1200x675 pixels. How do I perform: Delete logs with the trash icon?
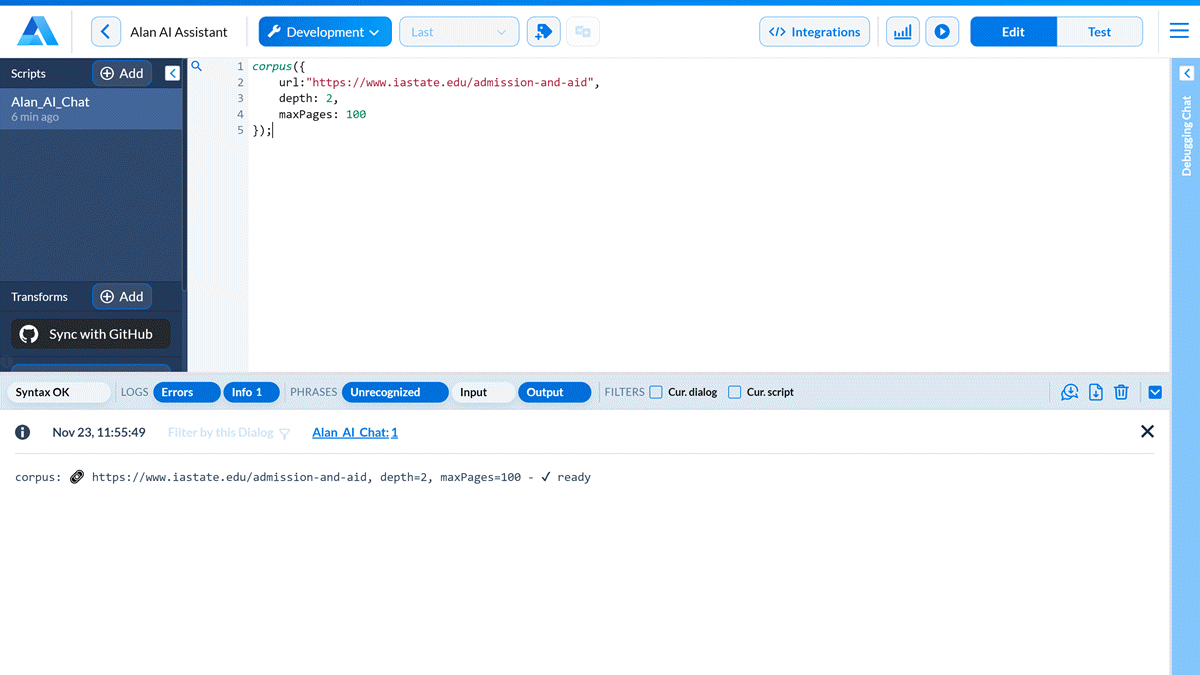click(1121, 392)
